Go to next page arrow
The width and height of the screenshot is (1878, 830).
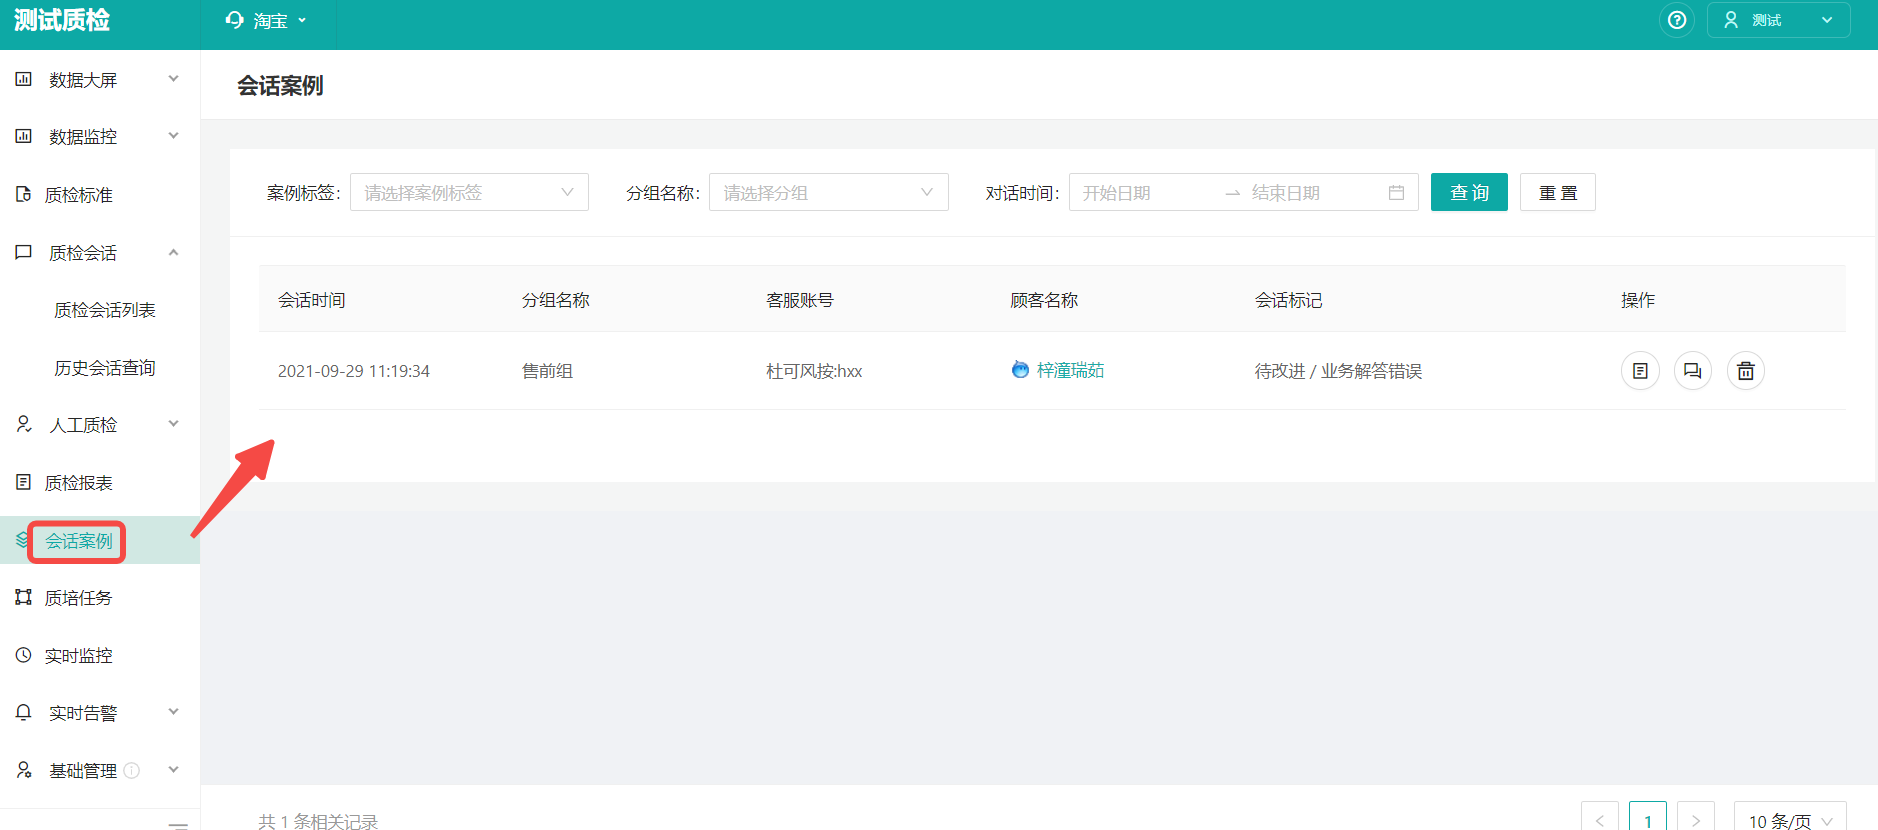click(1696, 820)
